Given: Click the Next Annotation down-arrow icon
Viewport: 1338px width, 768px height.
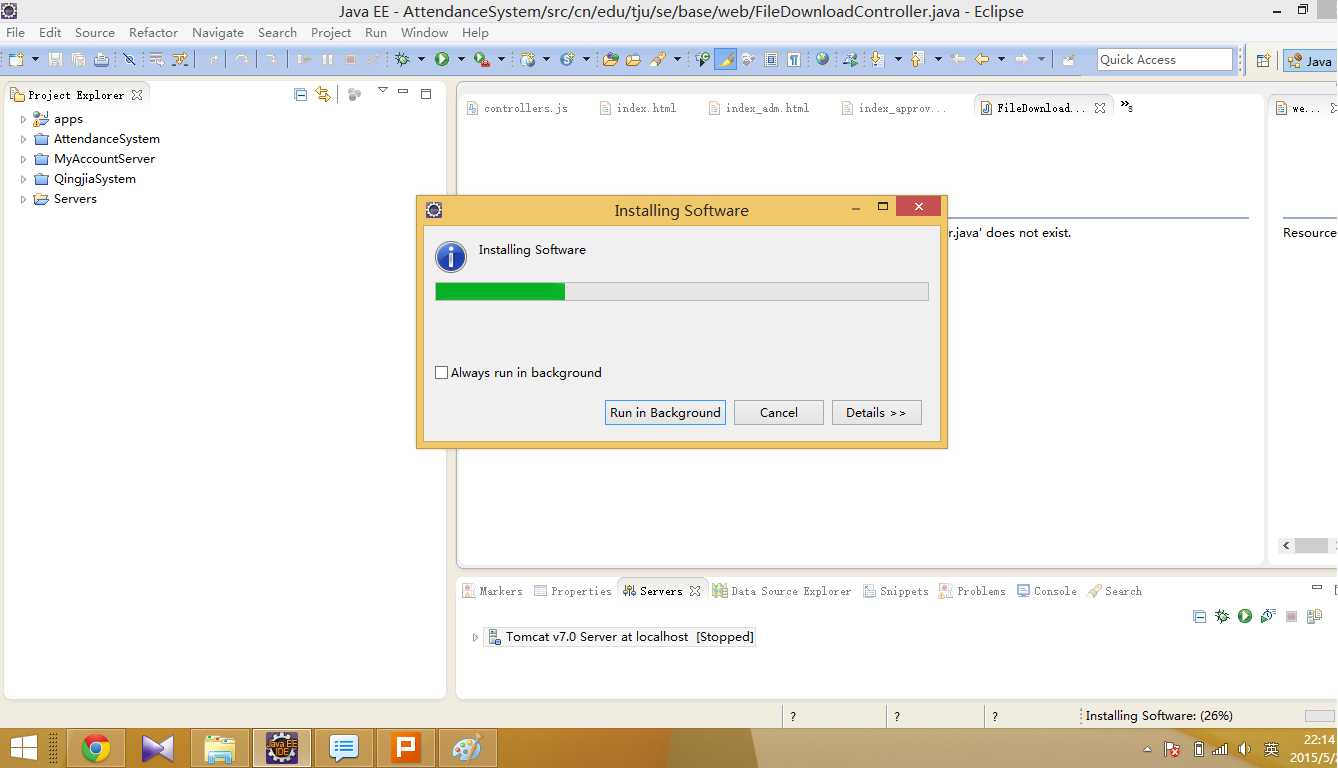Looking at the screenshot, I should click(x=877, y=59).
